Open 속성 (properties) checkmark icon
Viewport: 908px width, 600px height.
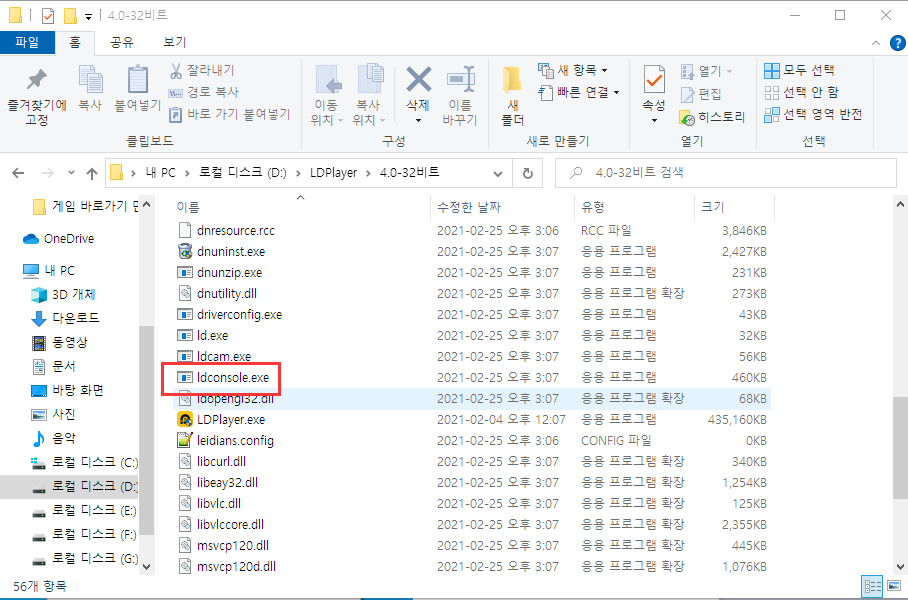(654, 80)
